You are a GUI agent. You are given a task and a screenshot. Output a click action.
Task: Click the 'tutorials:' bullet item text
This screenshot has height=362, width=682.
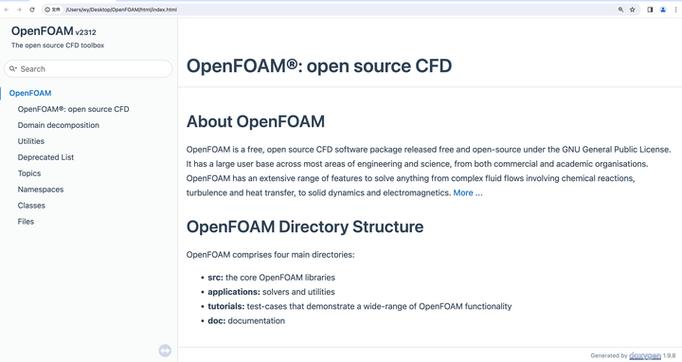click(x=360, y=306)
